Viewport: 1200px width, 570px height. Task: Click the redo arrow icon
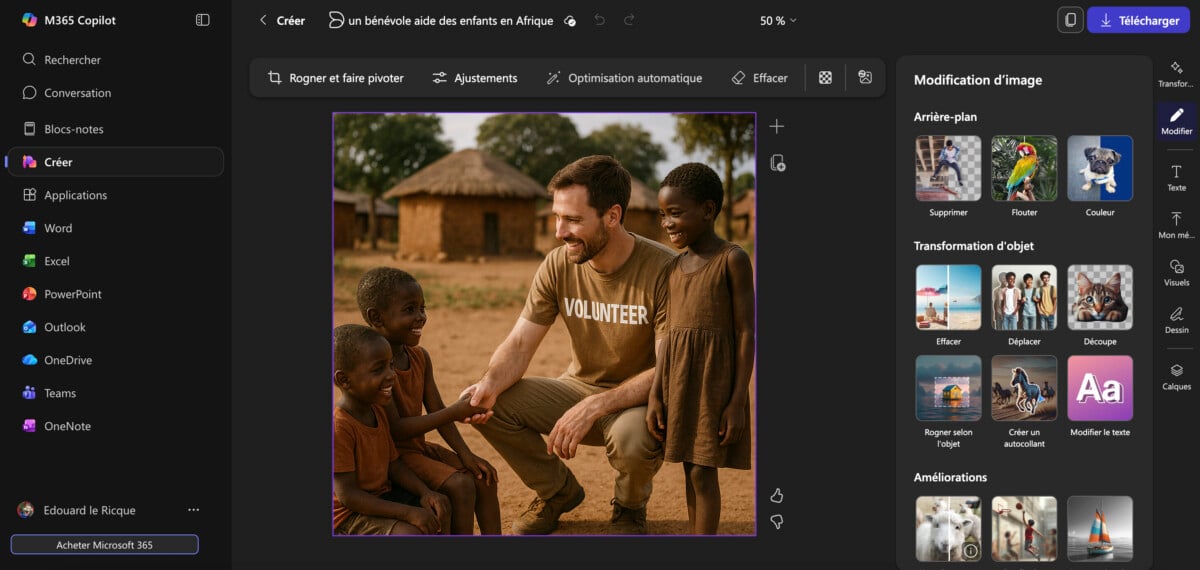[629, 20]
